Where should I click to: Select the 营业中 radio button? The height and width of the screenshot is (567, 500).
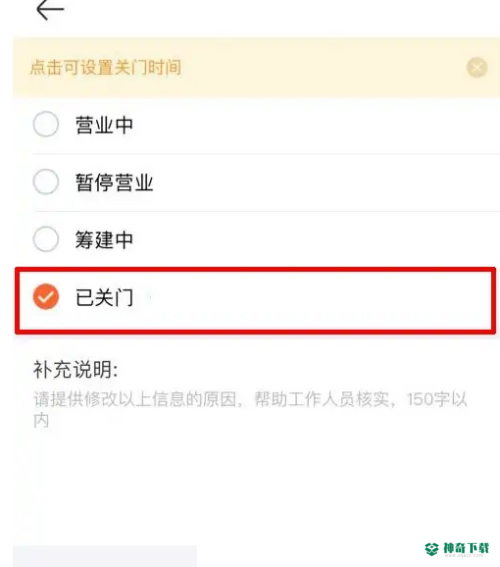click(46, 124)
